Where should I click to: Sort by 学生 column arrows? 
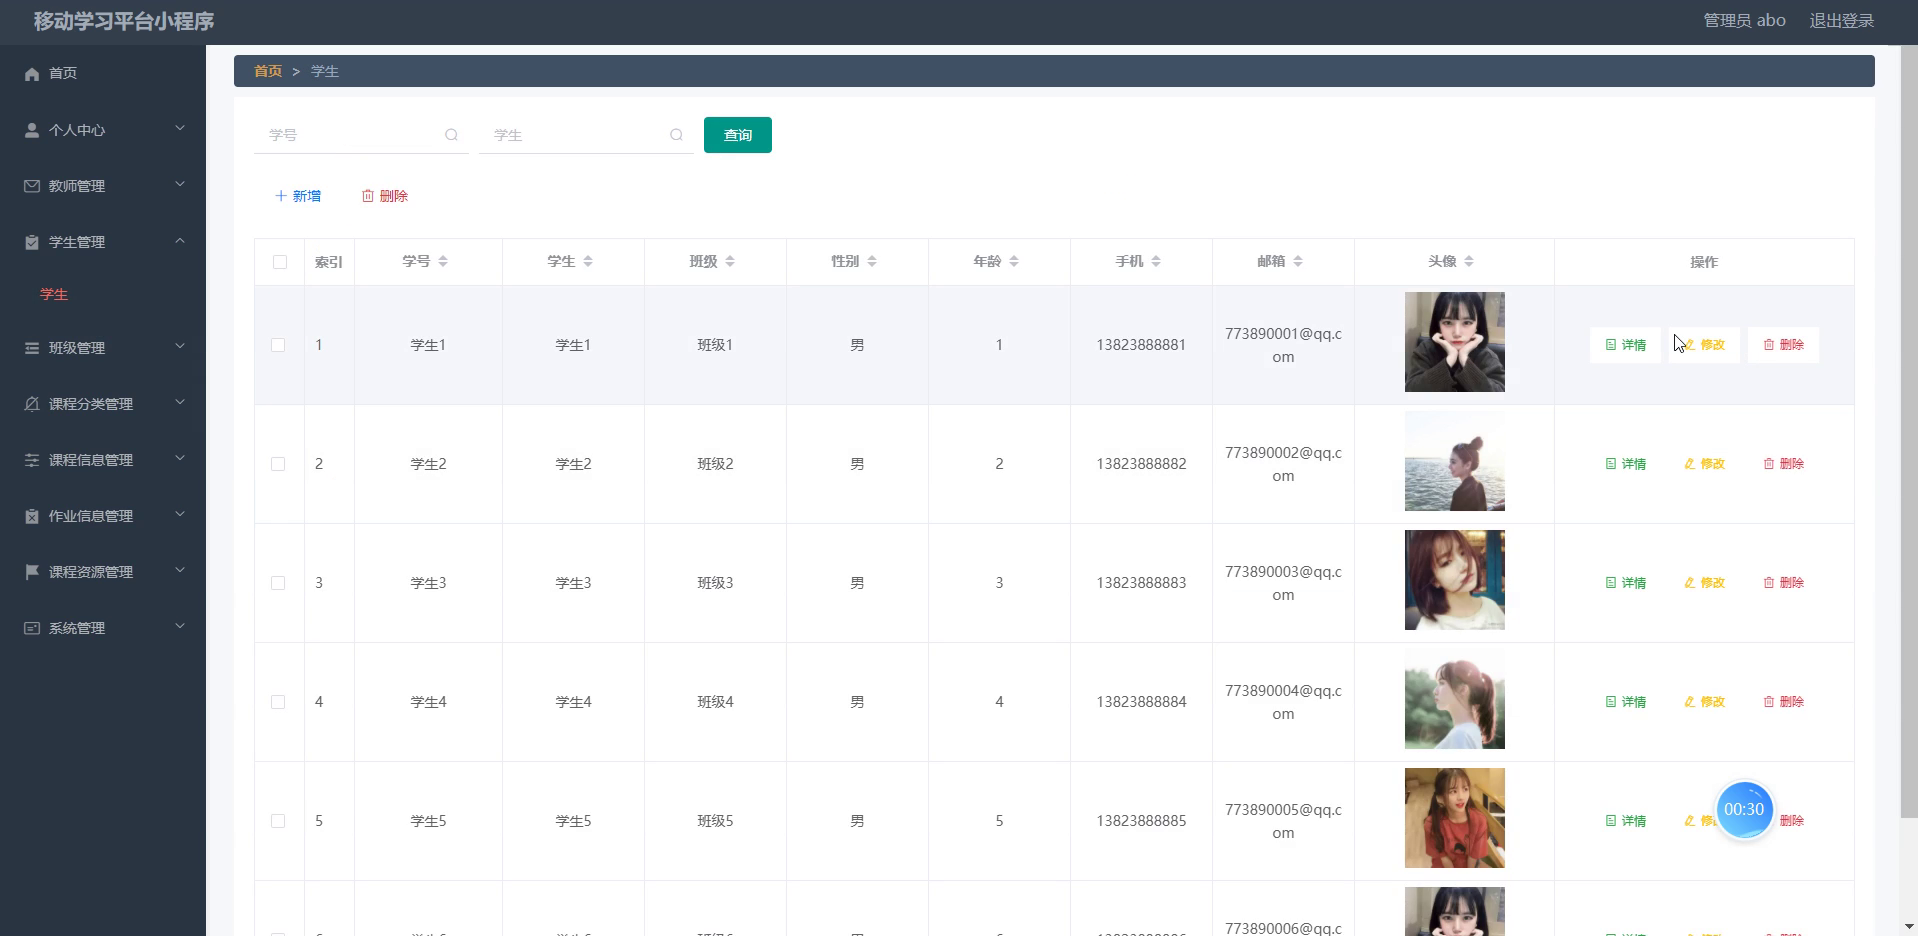click(x=588, y=261)
